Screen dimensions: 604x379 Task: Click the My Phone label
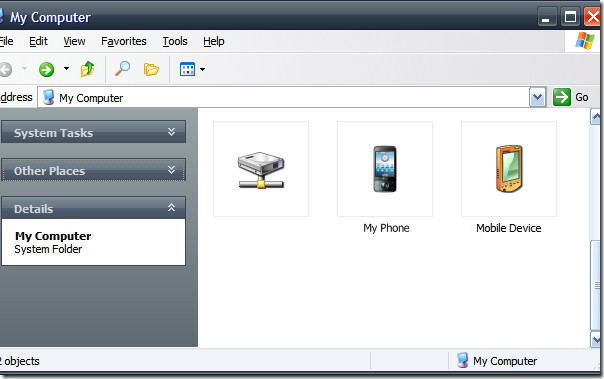(386, 228)
